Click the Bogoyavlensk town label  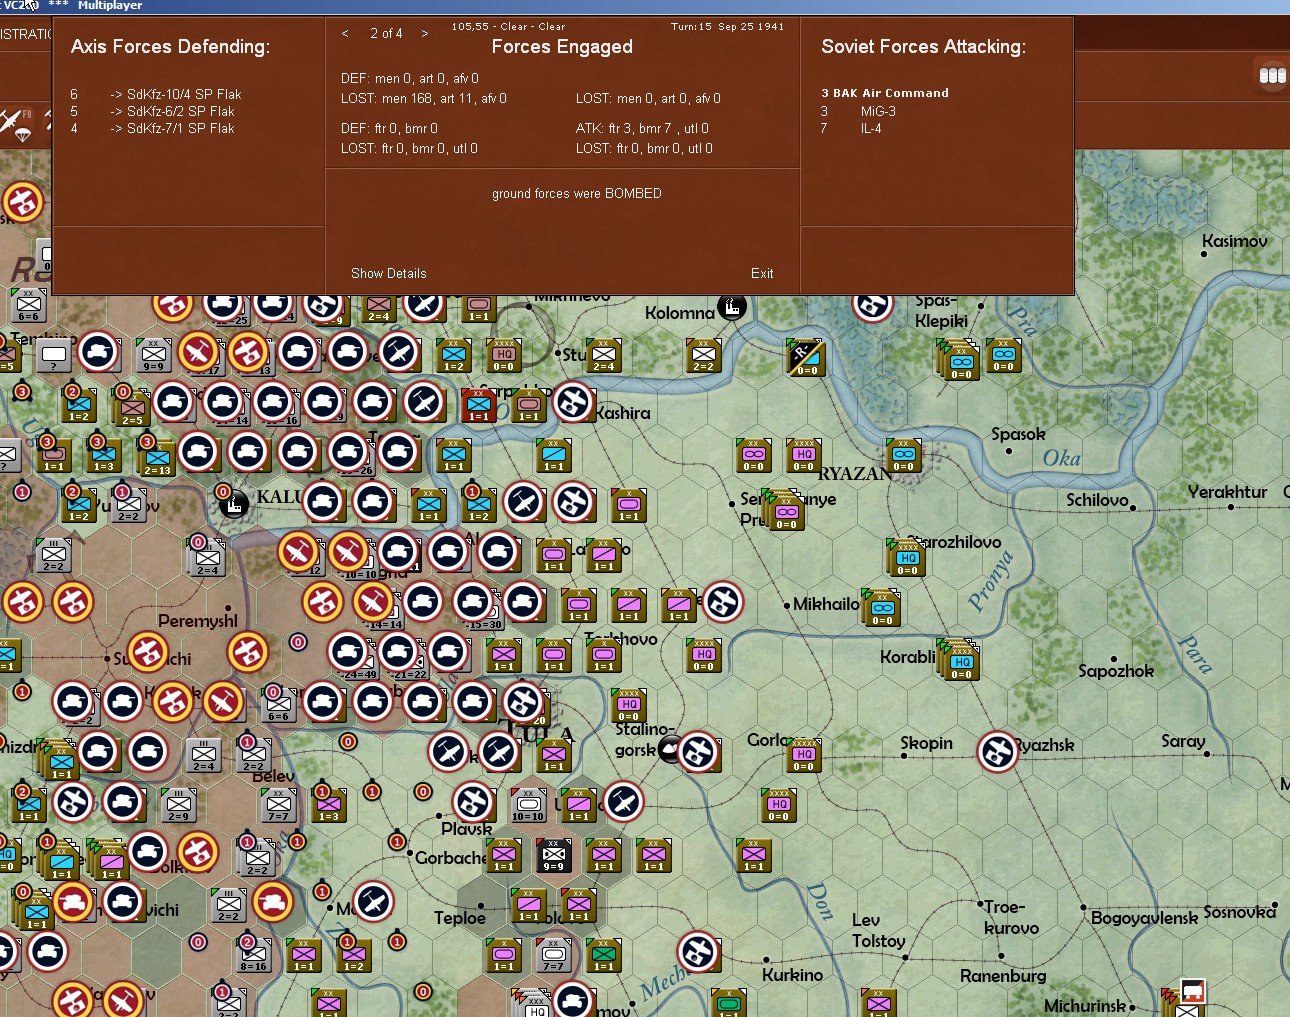coord(1144,918)
